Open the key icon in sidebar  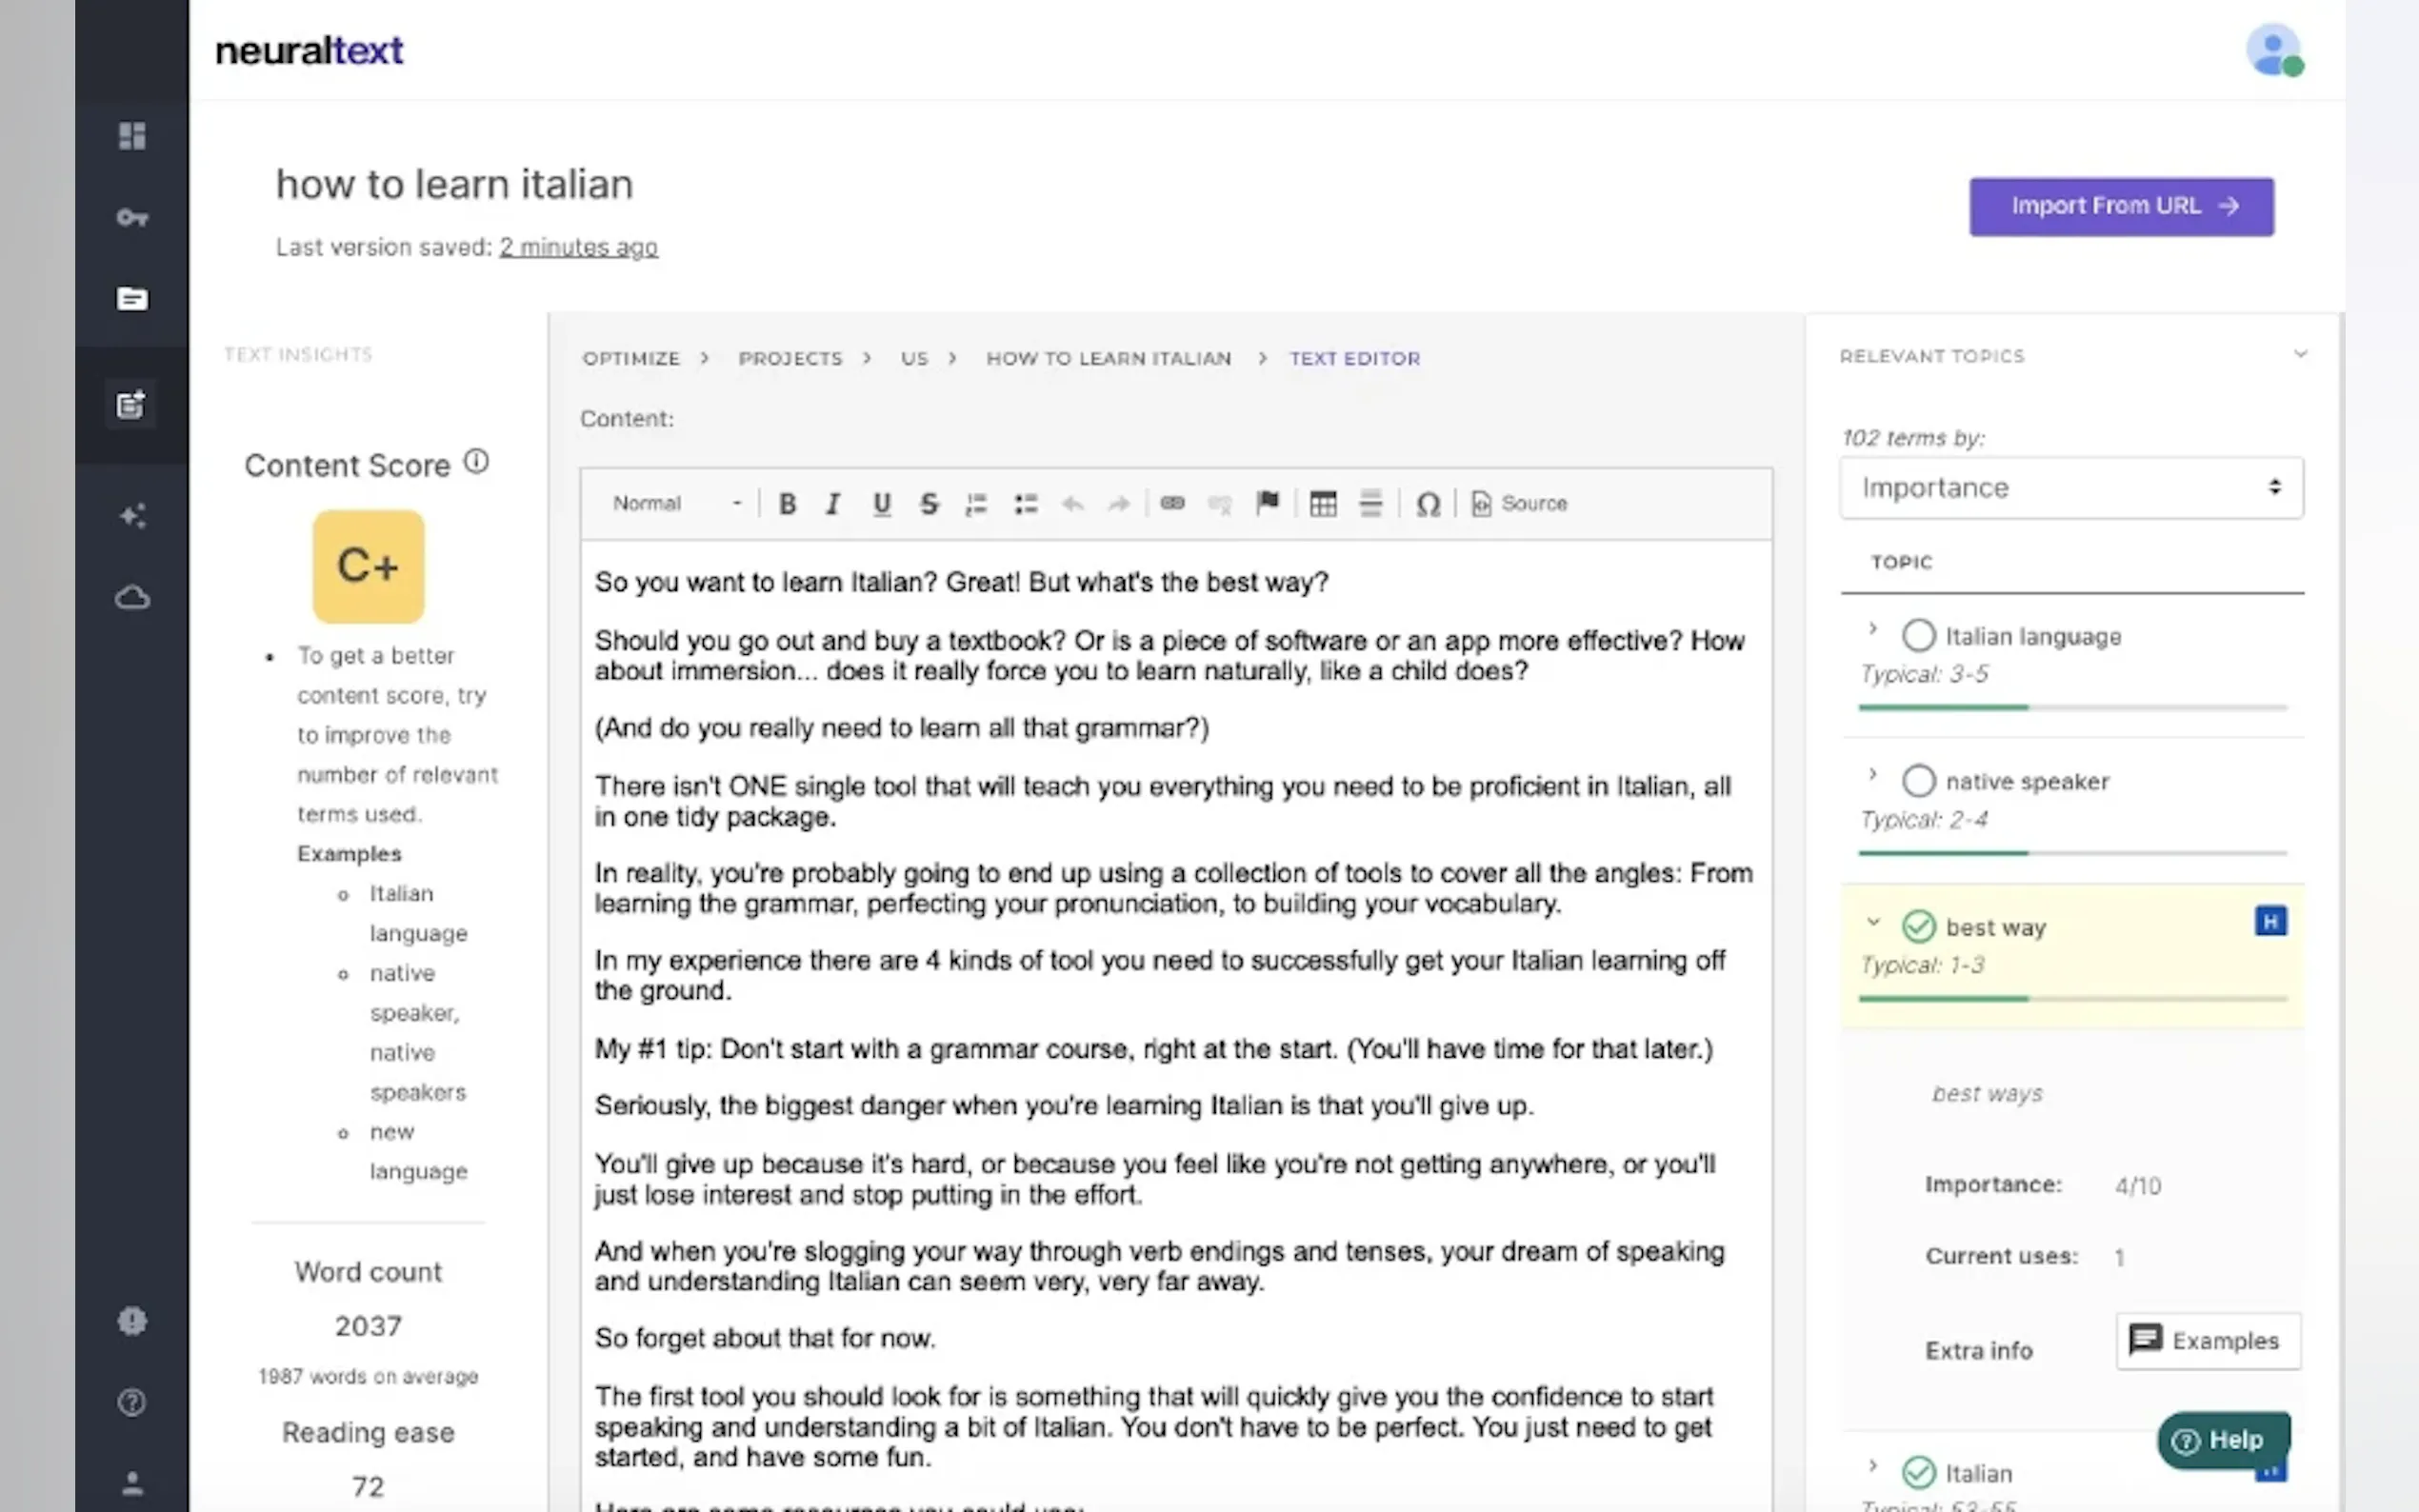(132, 217)
